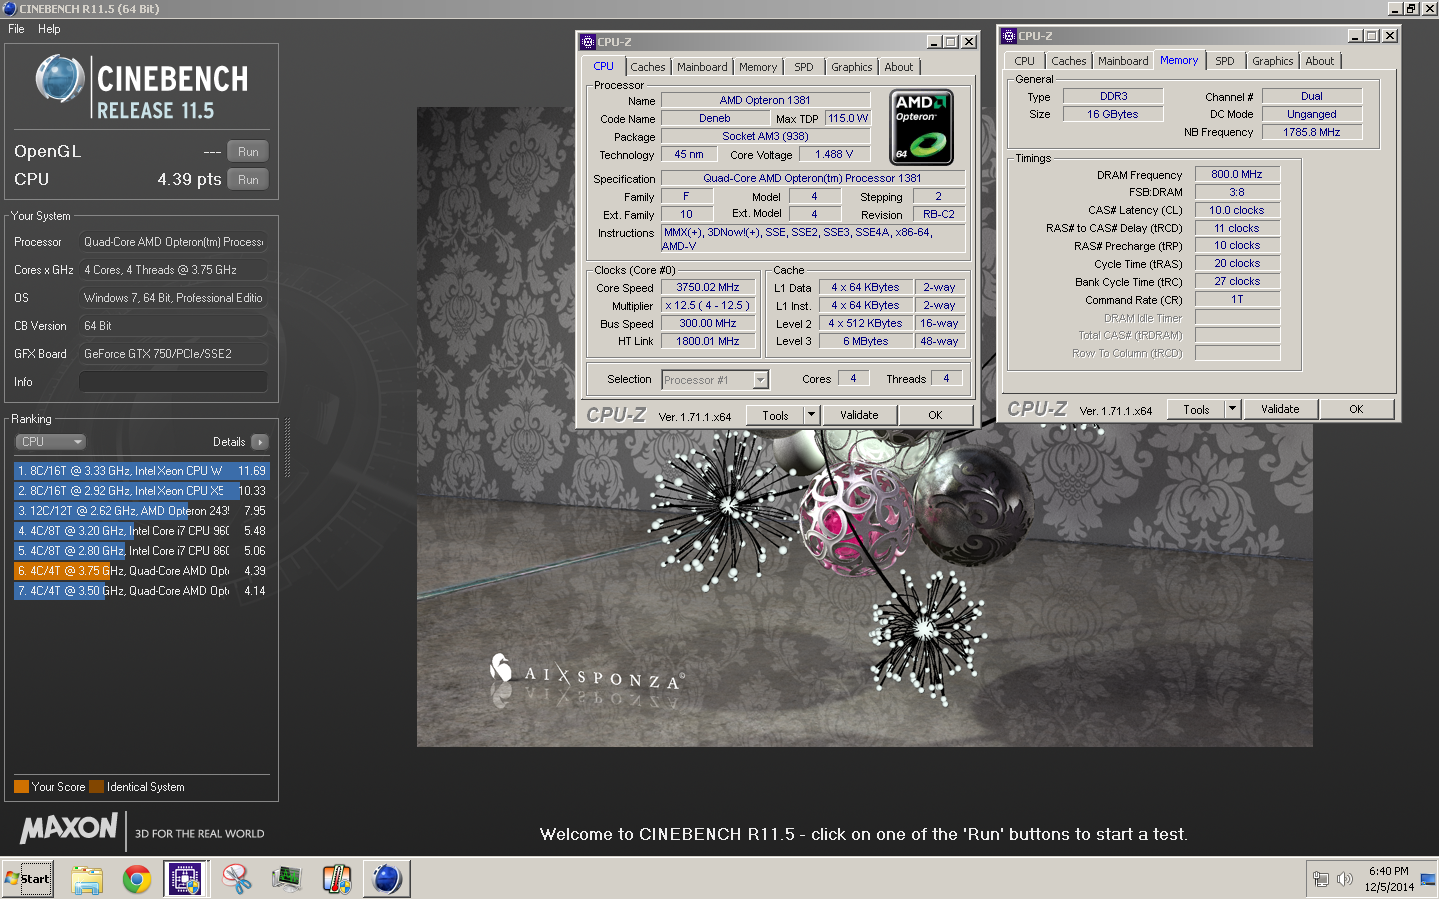Run the CPU benchmark test
This screenshot has height=899, width=1439.
248,180
